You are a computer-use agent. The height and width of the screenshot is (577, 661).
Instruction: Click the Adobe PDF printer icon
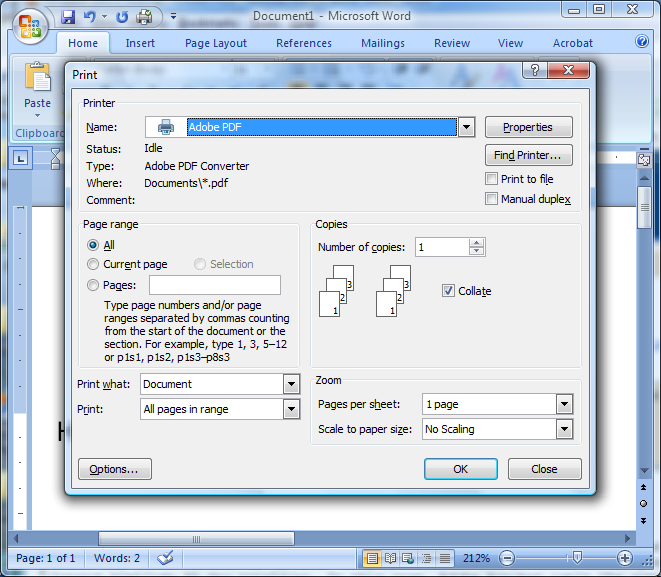point(166,127)
